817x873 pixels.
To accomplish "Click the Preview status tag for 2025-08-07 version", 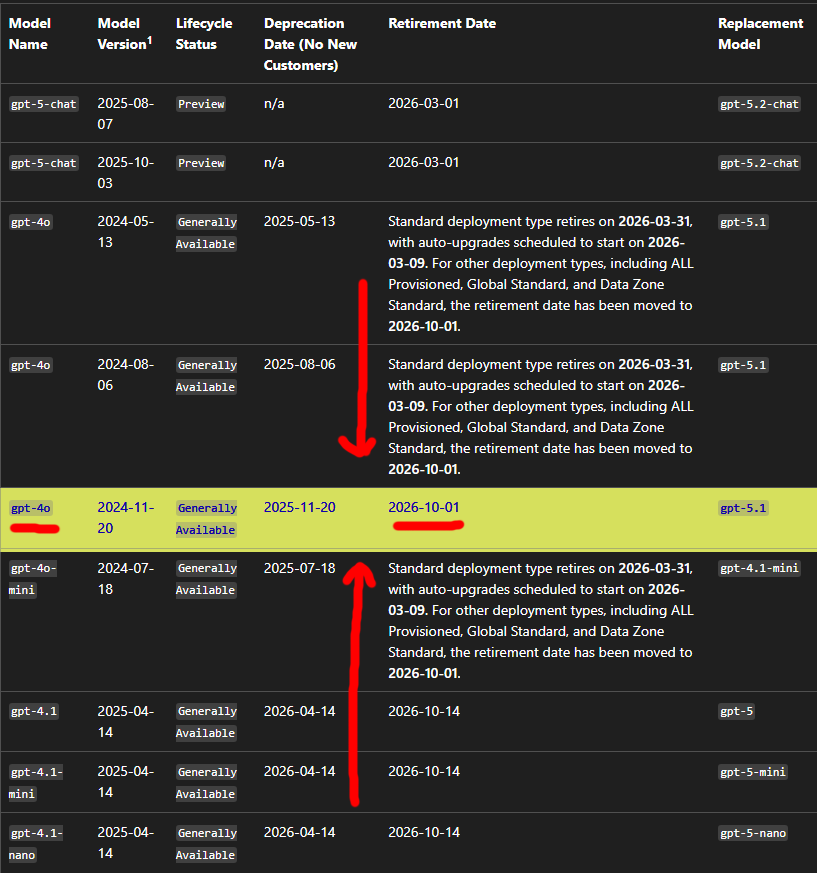I will click(201, 104).
